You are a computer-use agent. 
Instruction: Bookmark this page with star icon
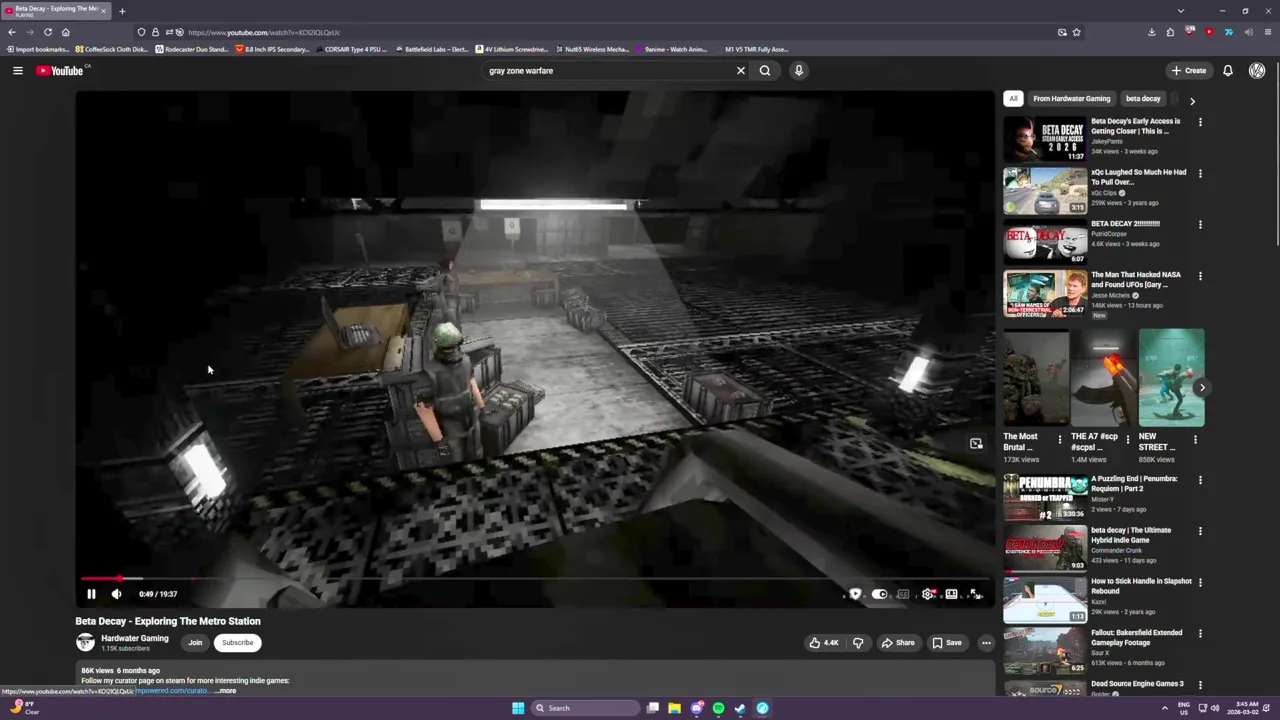tap(1076, 32)
